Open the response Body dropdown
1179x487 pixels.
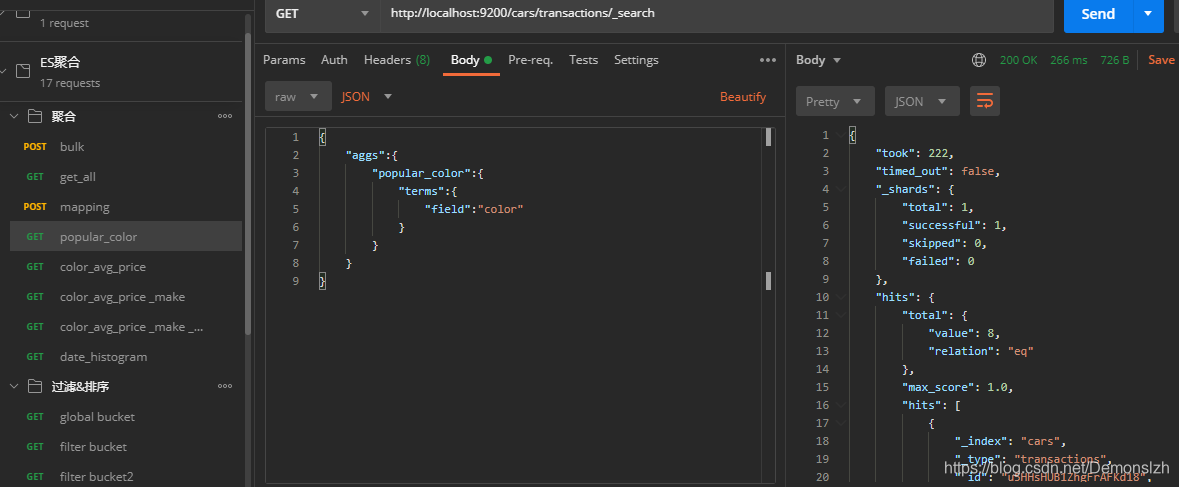[818, 60]
